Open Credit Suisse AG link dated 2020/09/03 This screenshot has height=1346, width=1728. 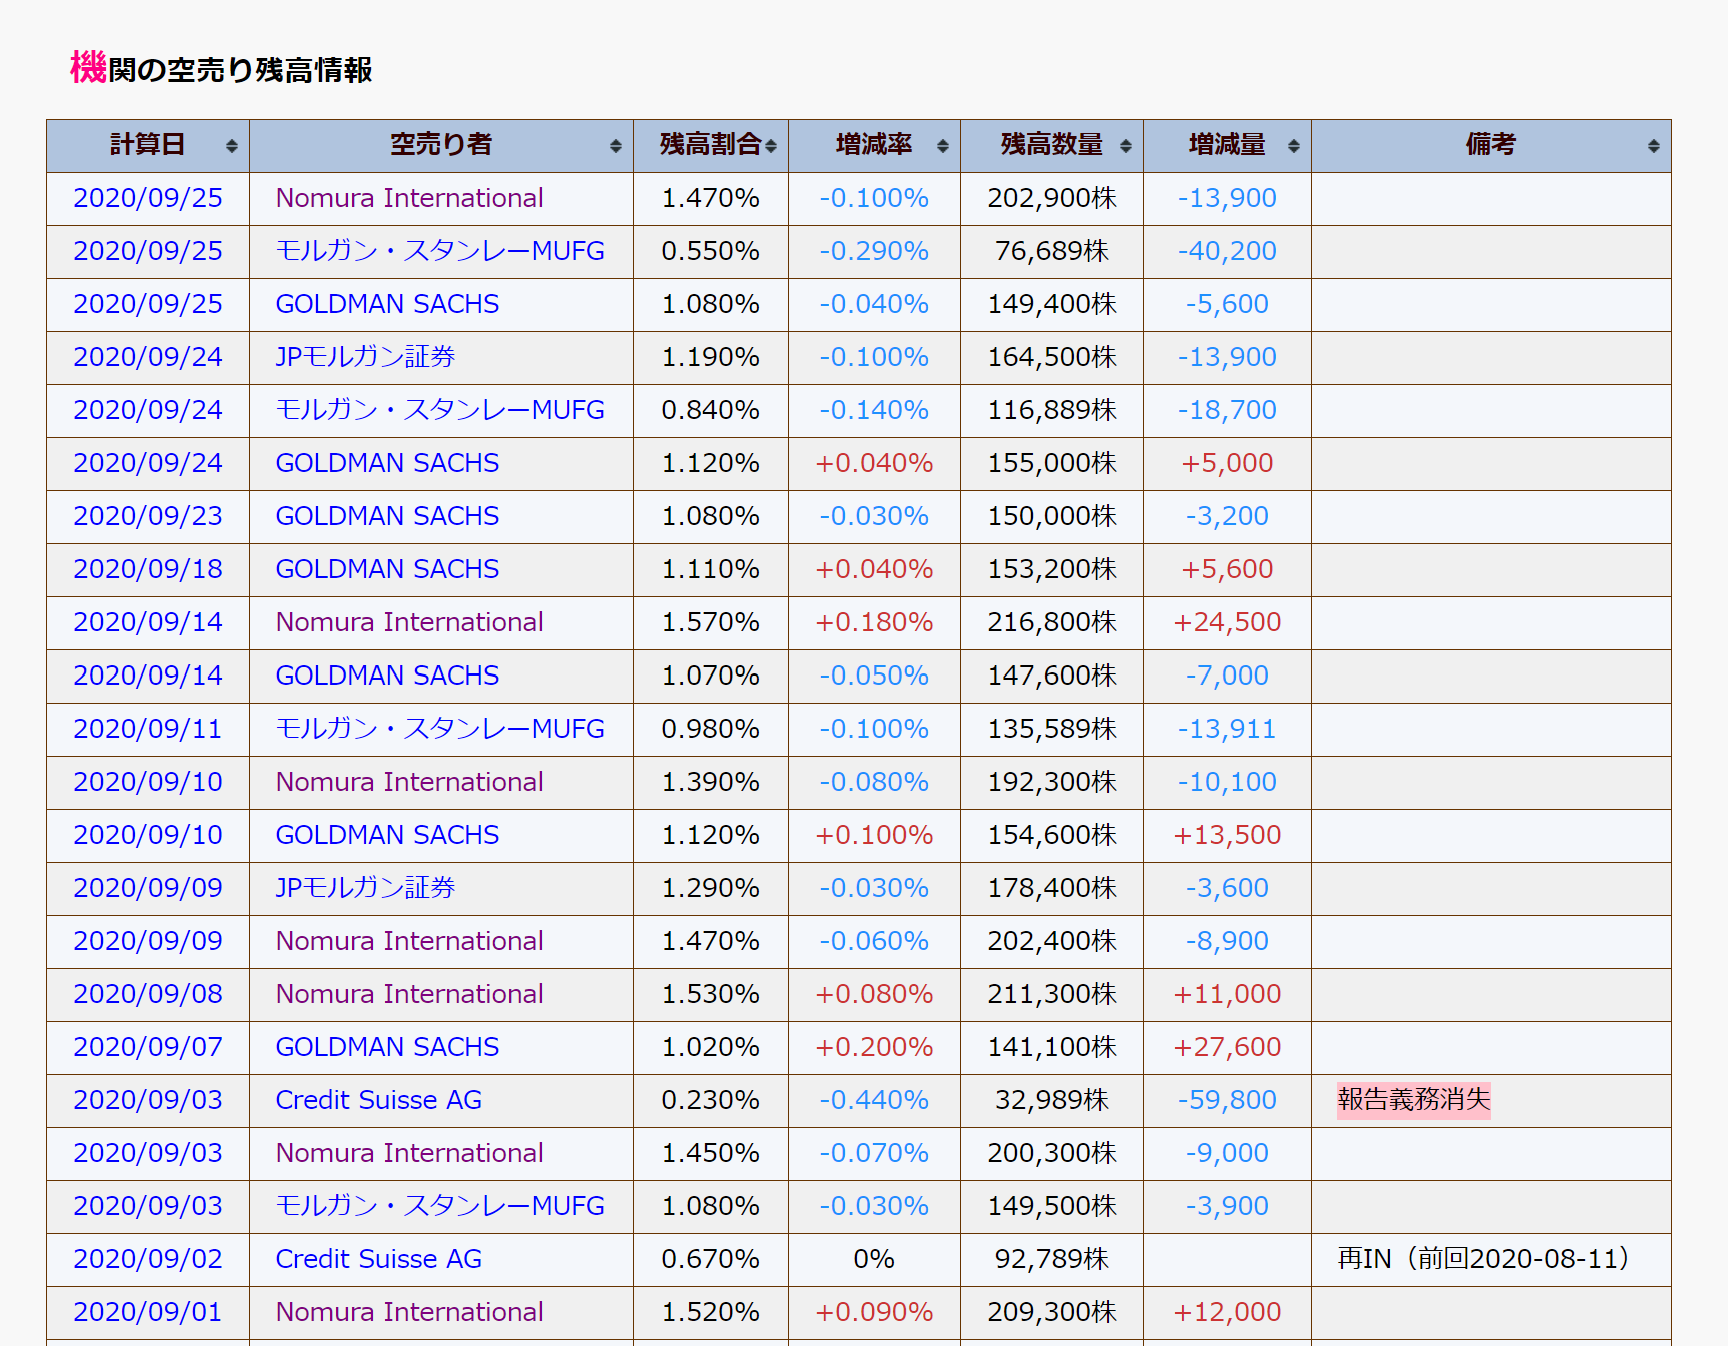pyautogui.click(x=378, y=1100)
